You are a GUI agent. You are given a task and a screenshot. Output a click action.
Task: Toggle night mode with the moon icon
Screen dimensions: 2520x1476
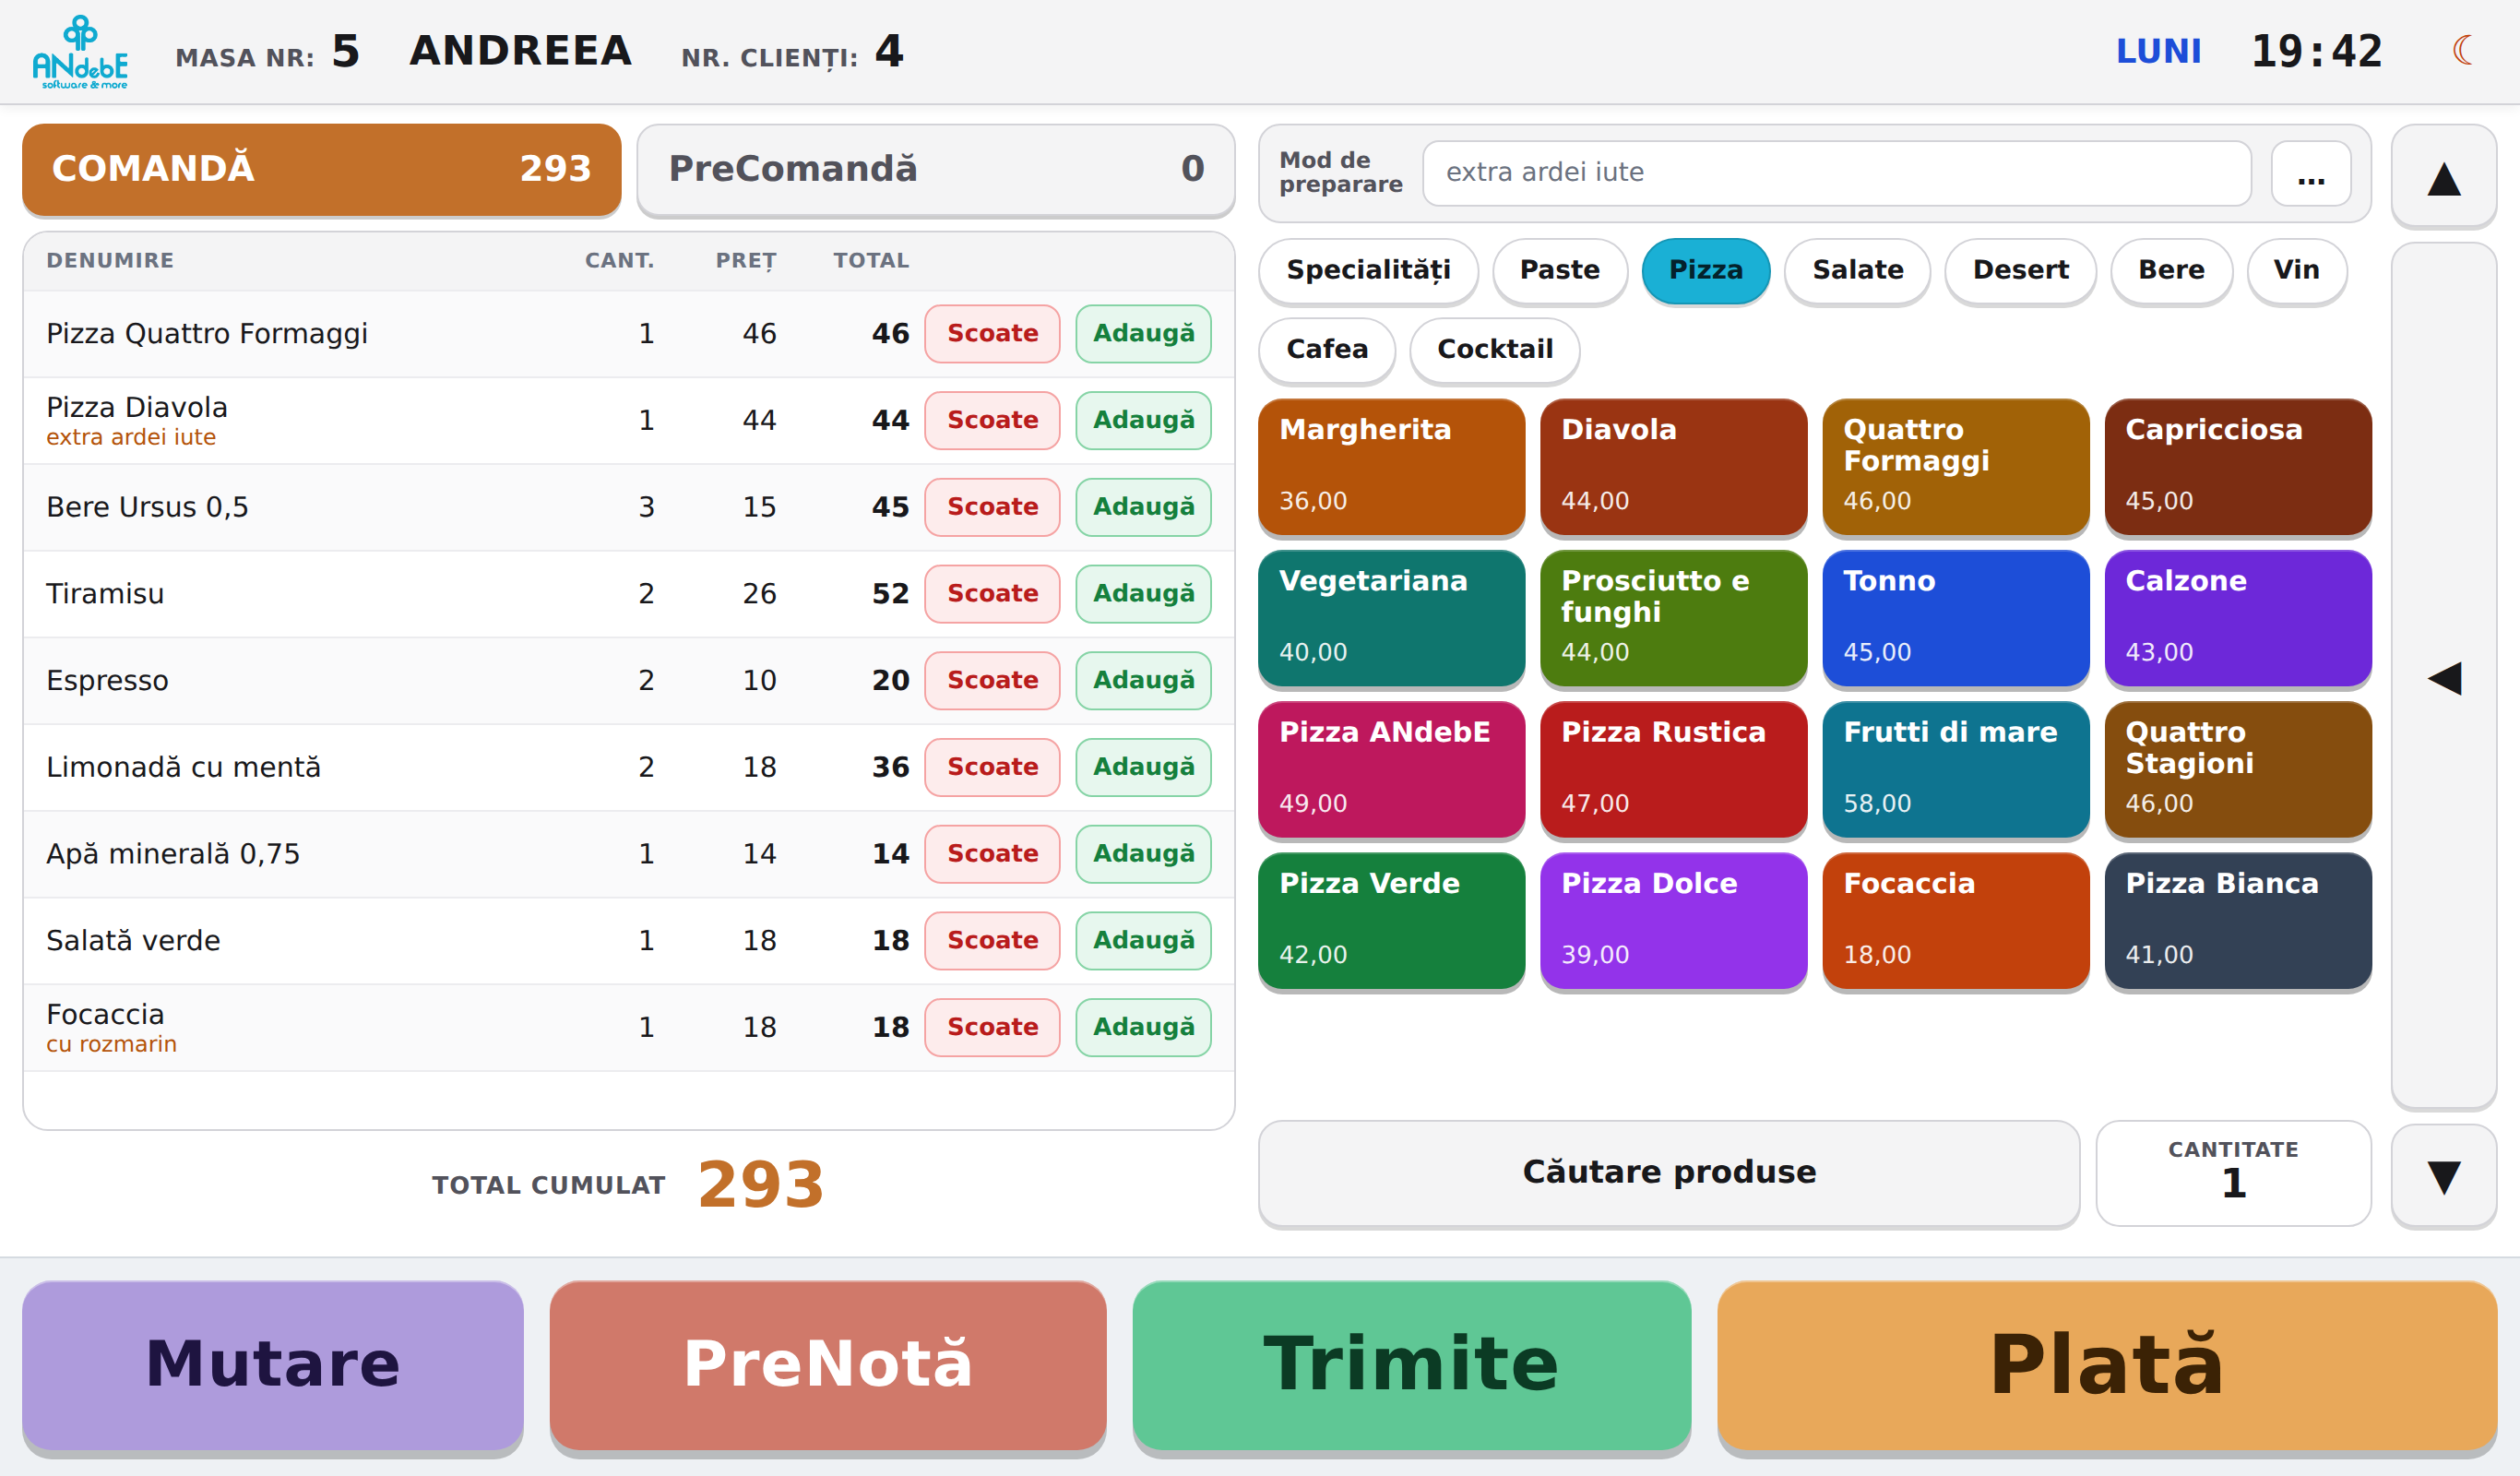pyautogui.click(x=2462, y=50)
